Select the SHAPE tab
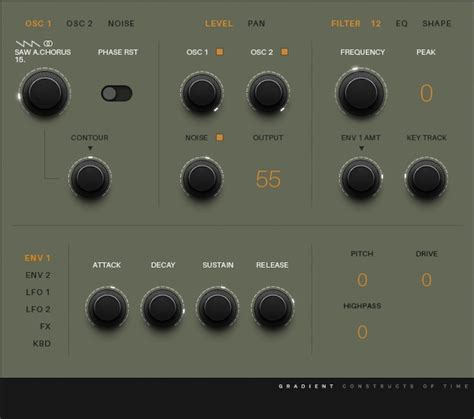The width and height of the screenshot is (474, 419). 437,24
